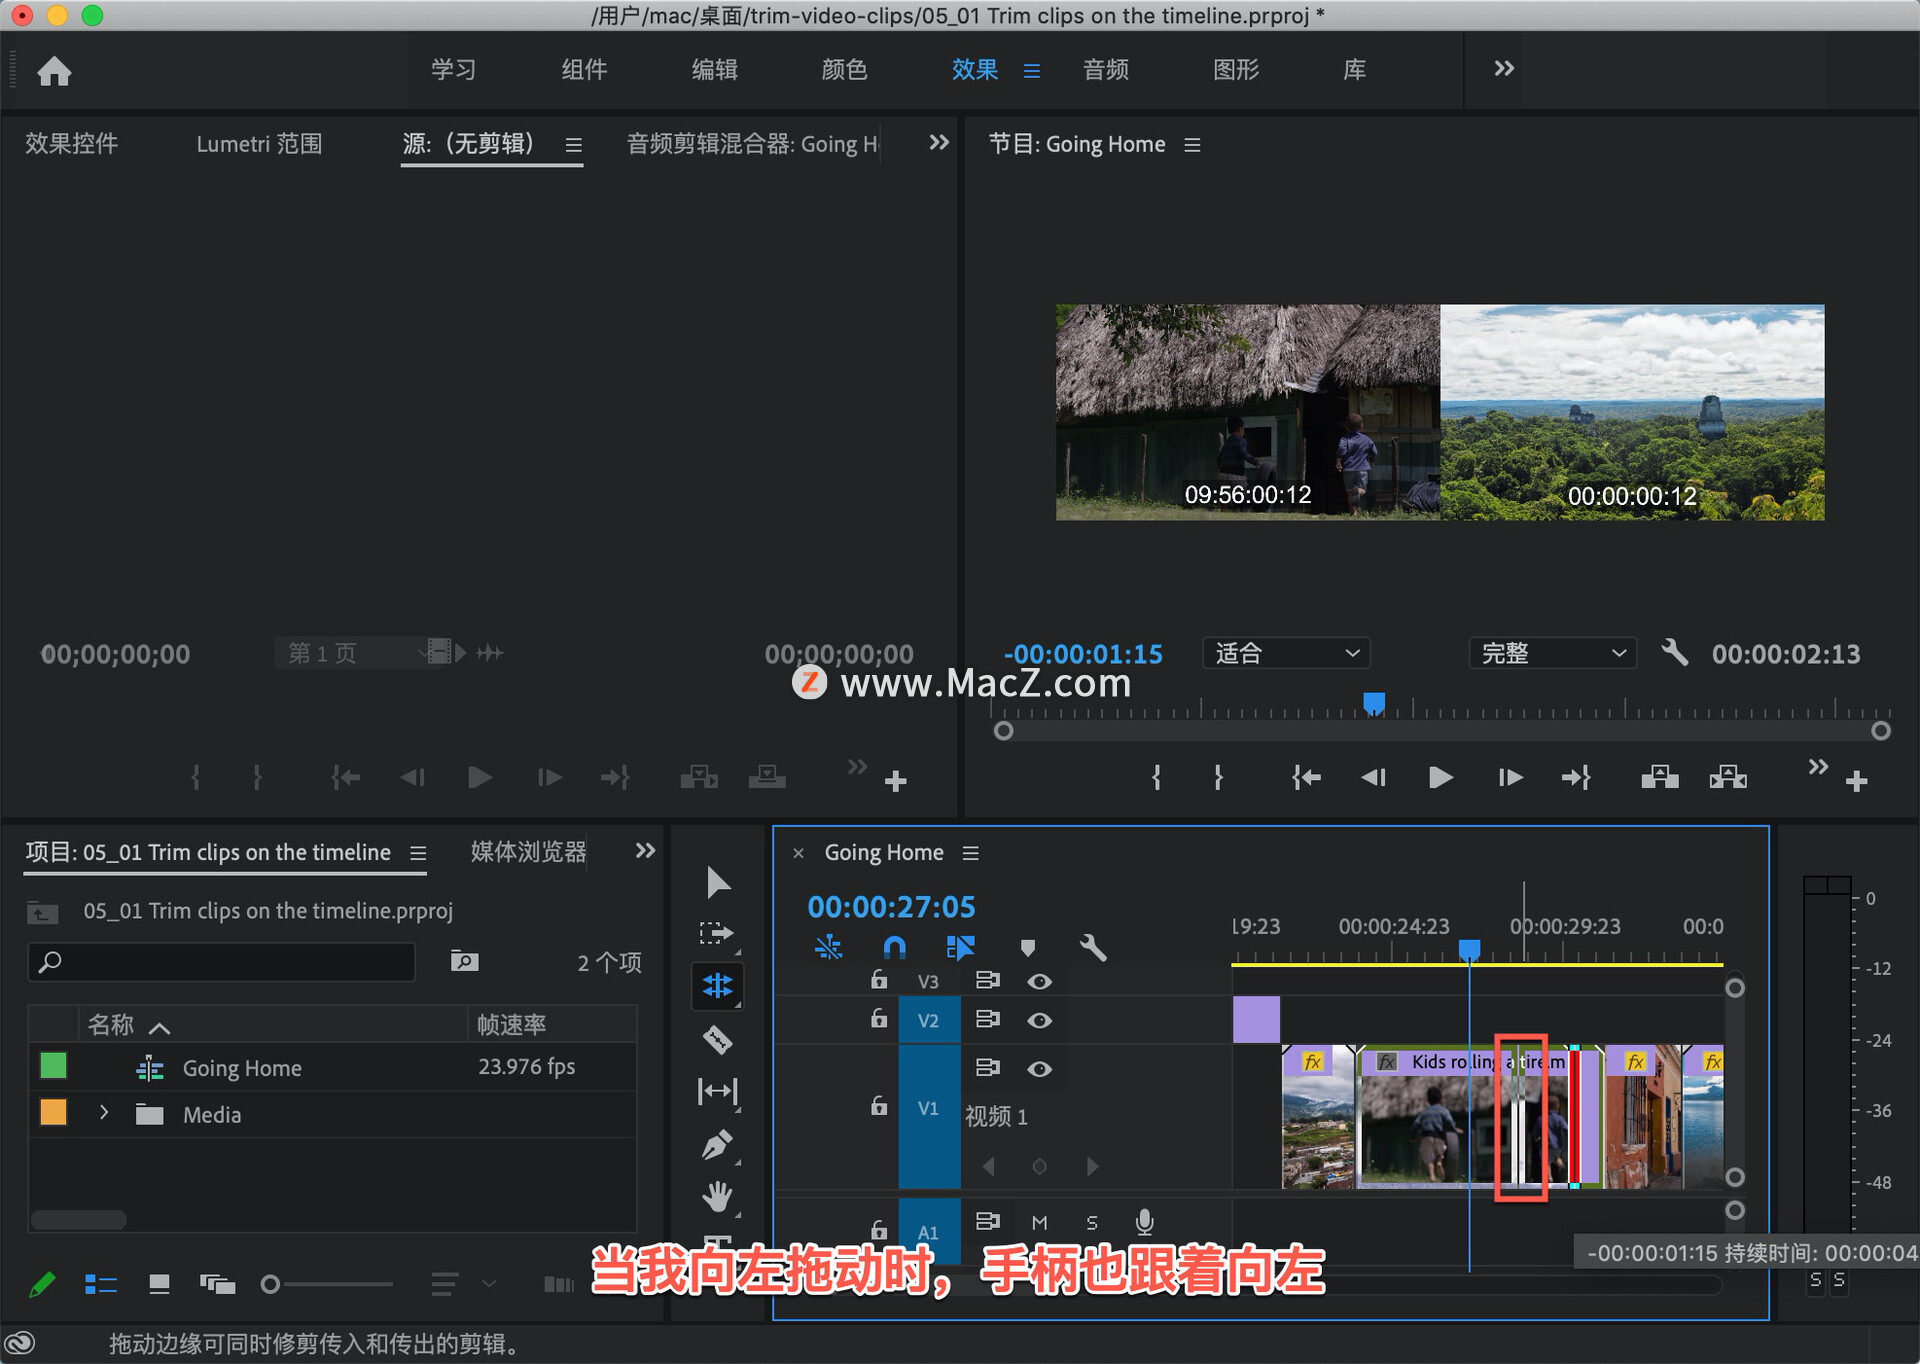
Task: Open the 适合 zoom level dropdown
Action: point(1285,654)
